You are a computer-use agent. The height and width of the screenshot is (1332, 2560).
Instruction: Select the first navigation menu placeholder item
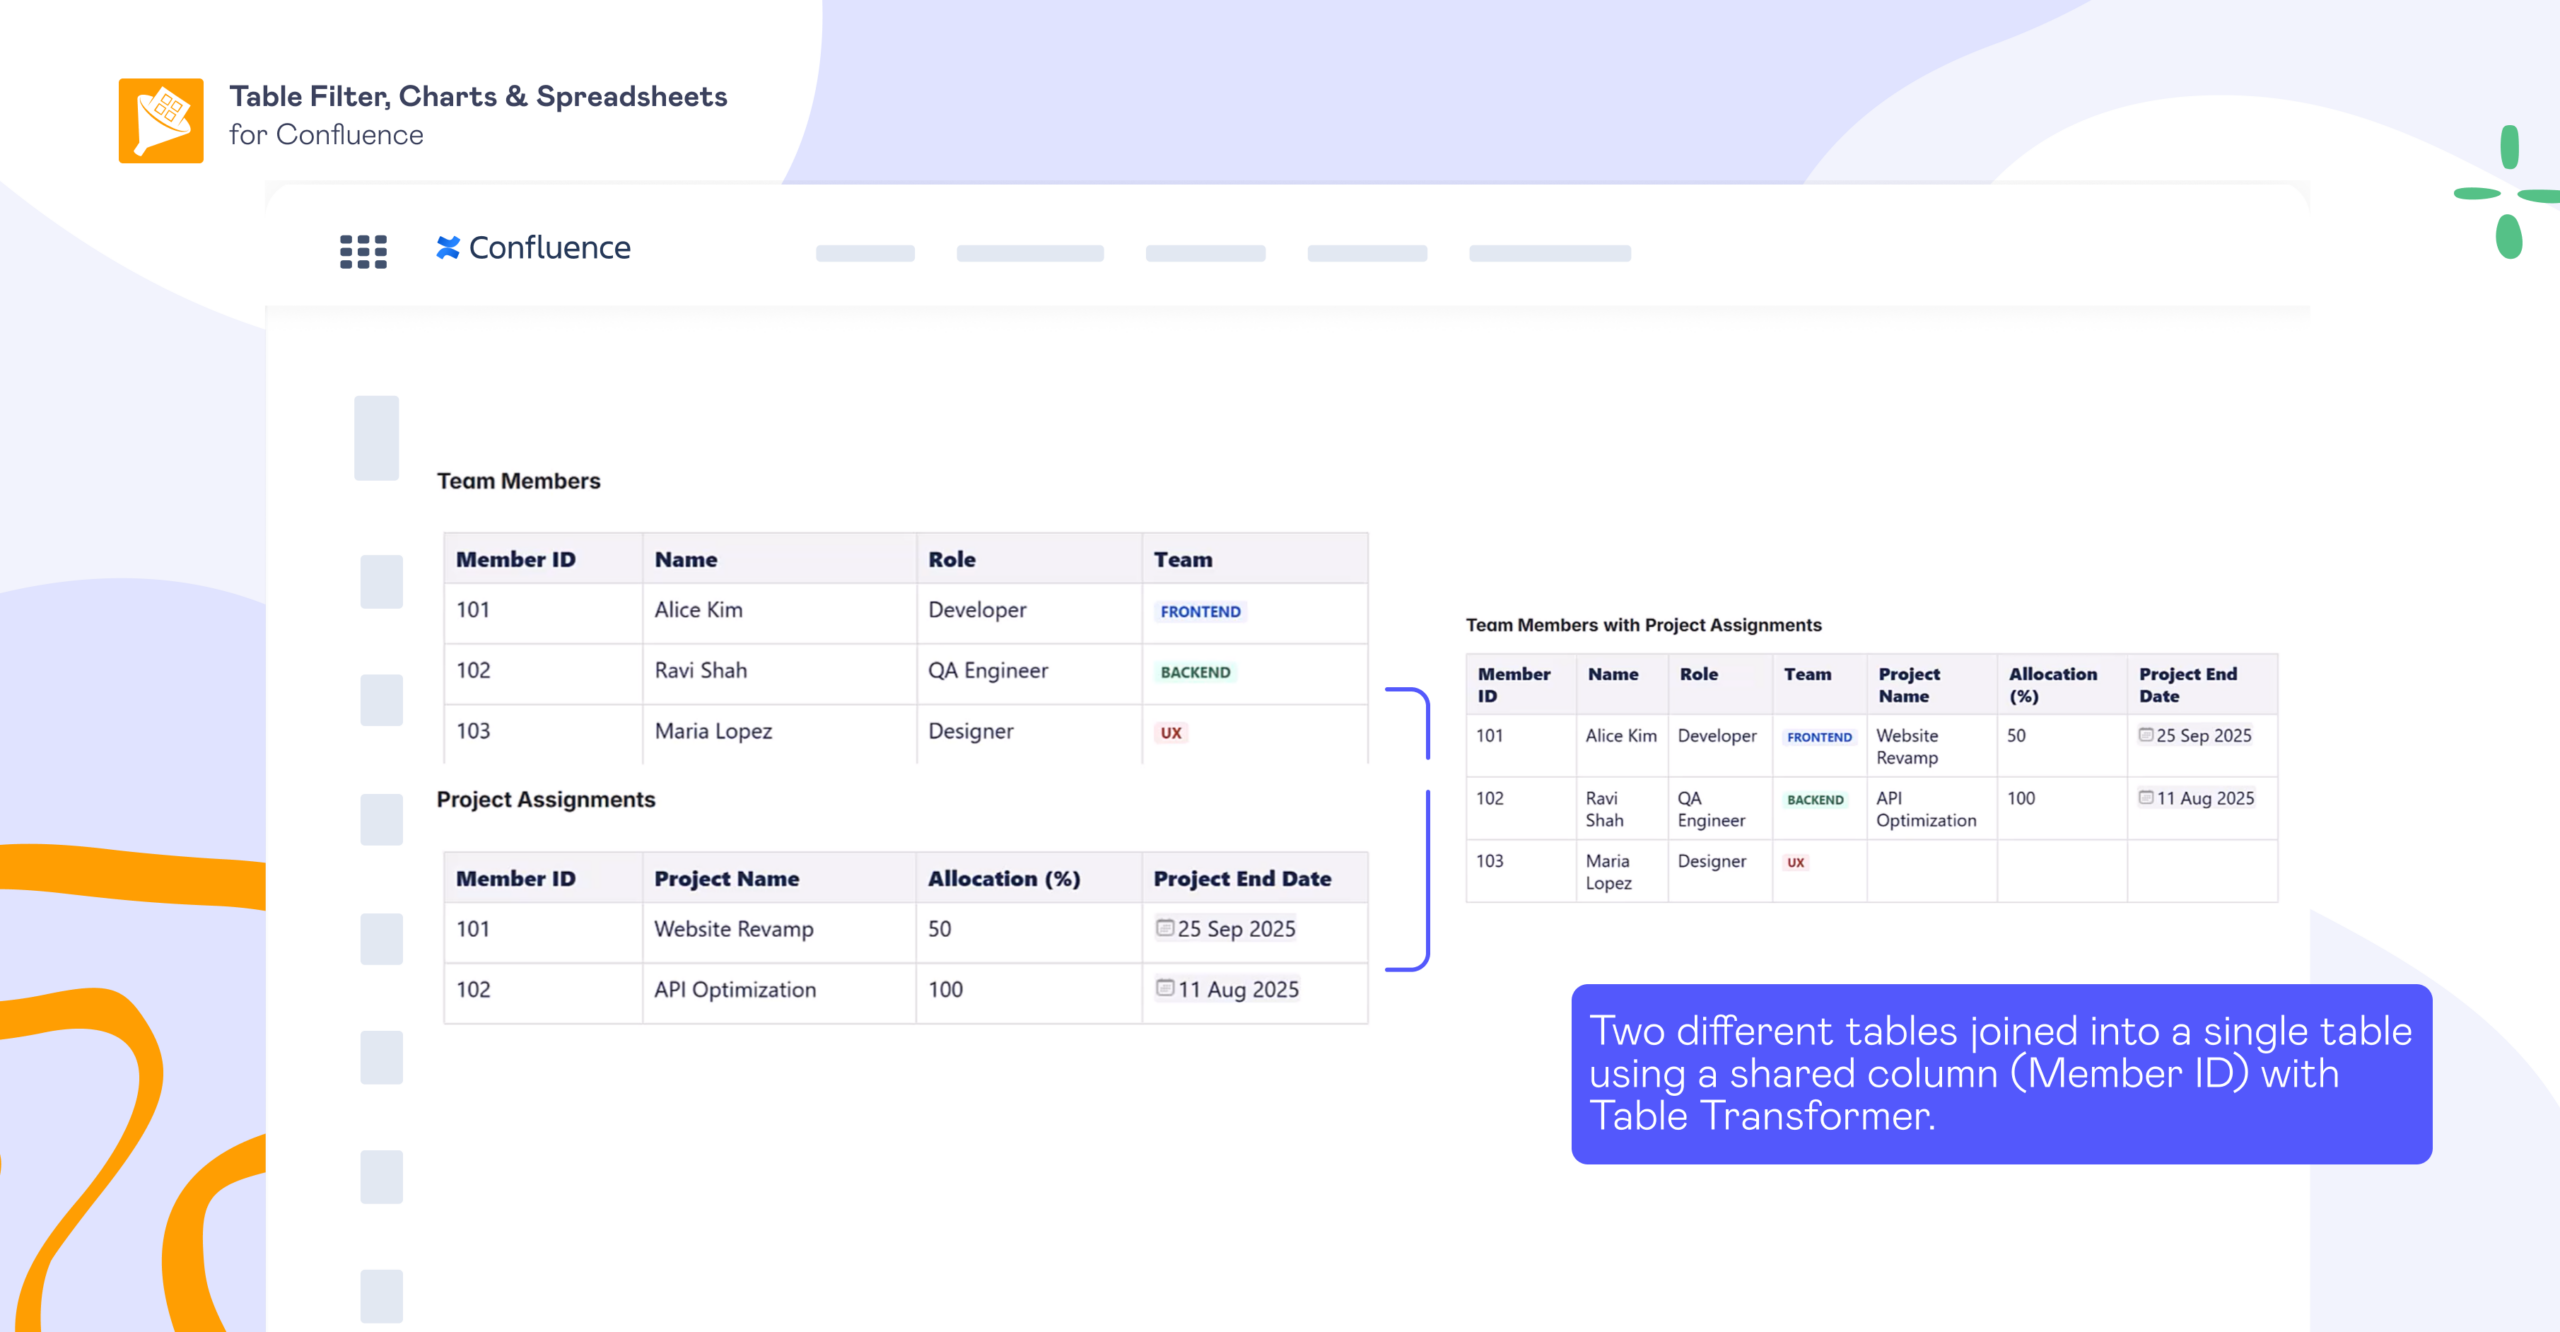(x=865, y=252)
